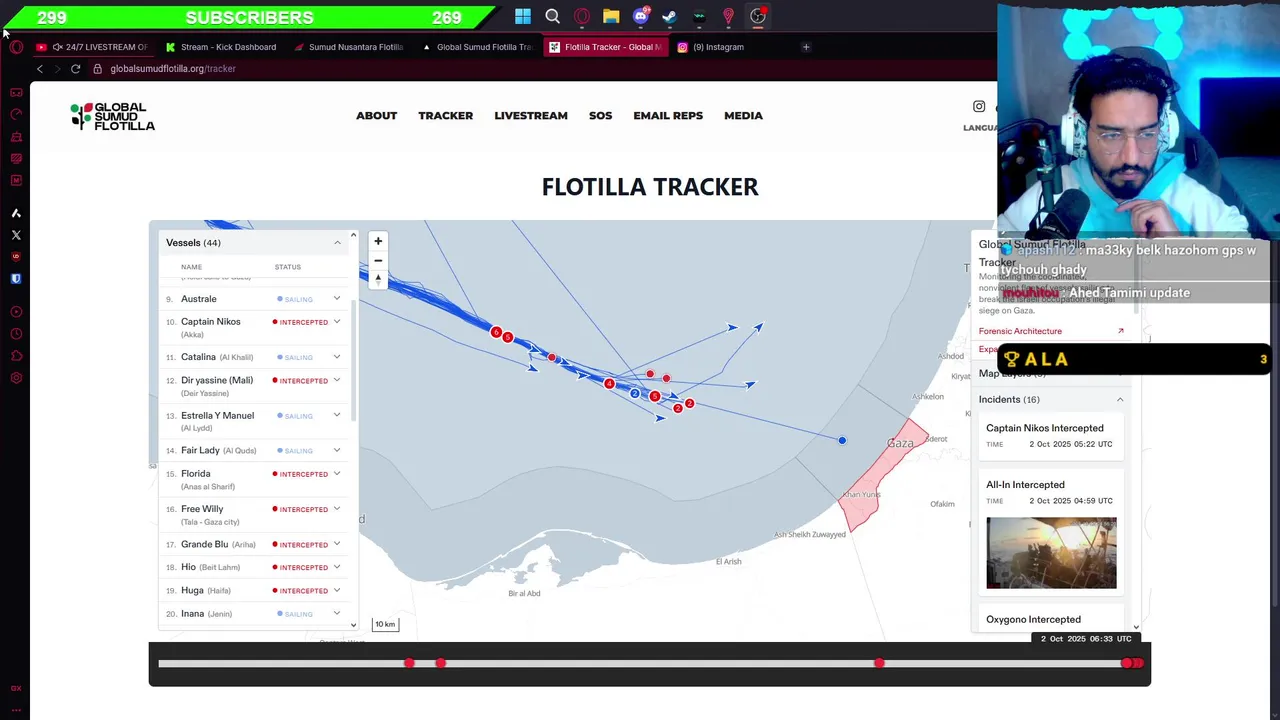Open uBlock Origin shield in sidebar
Viewport: 1280px width, 720px height.
[x=16, y=257]
